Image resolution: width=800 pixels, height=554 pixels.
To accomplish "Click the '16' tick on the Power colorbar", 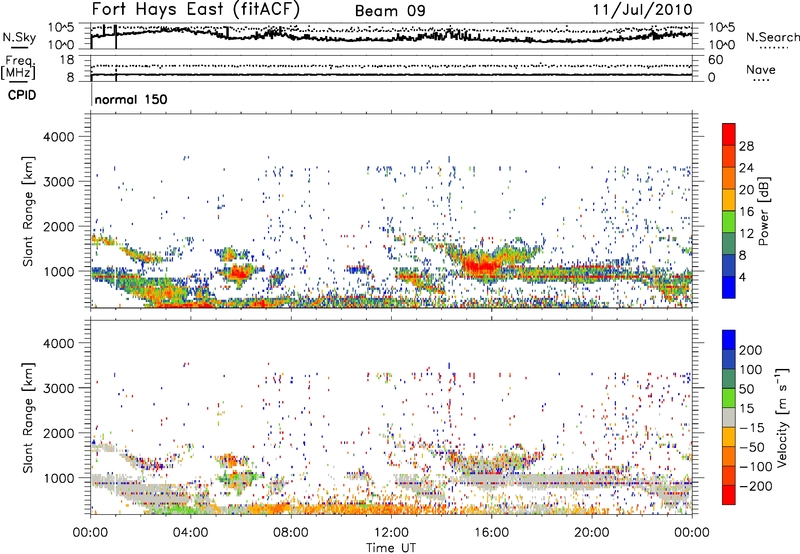I will tap(746, 212).
